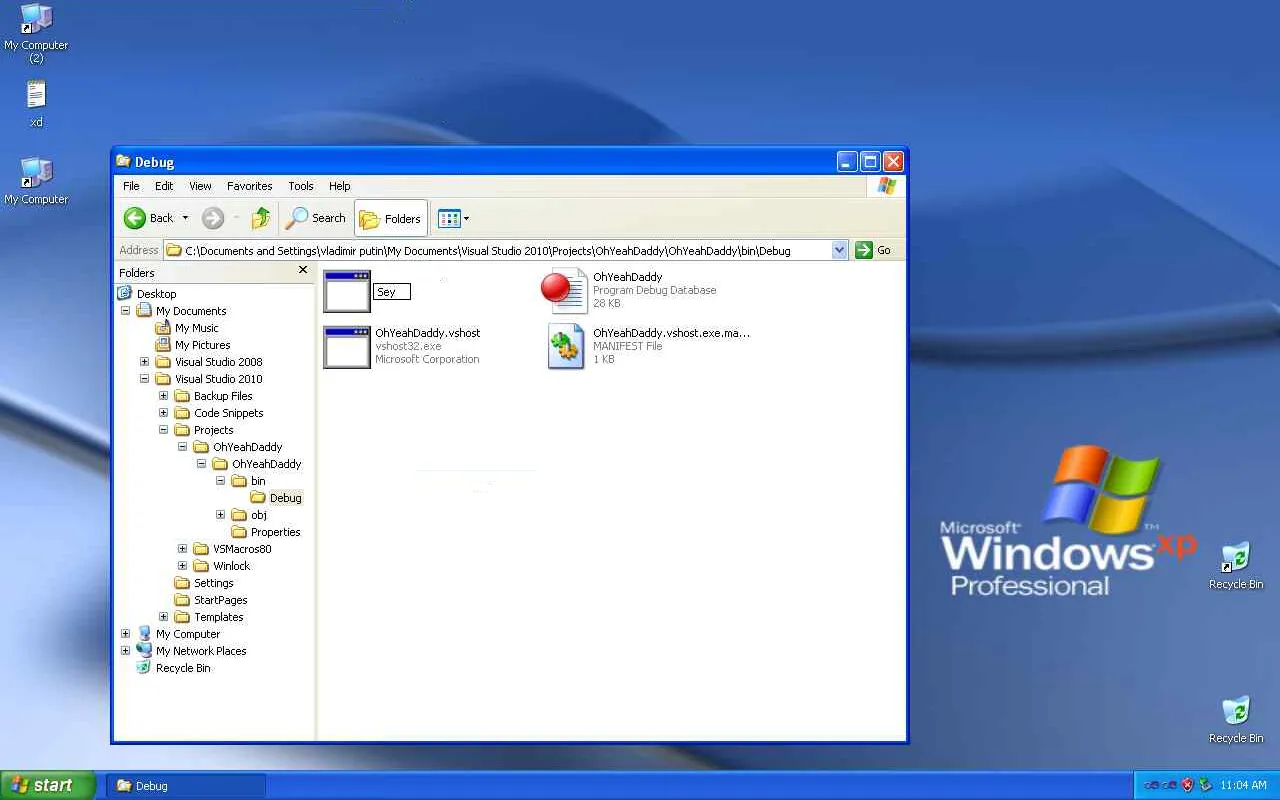Collapse the Visual Studio 2010 tree node
1280x800 pixels.
[144, 379]
